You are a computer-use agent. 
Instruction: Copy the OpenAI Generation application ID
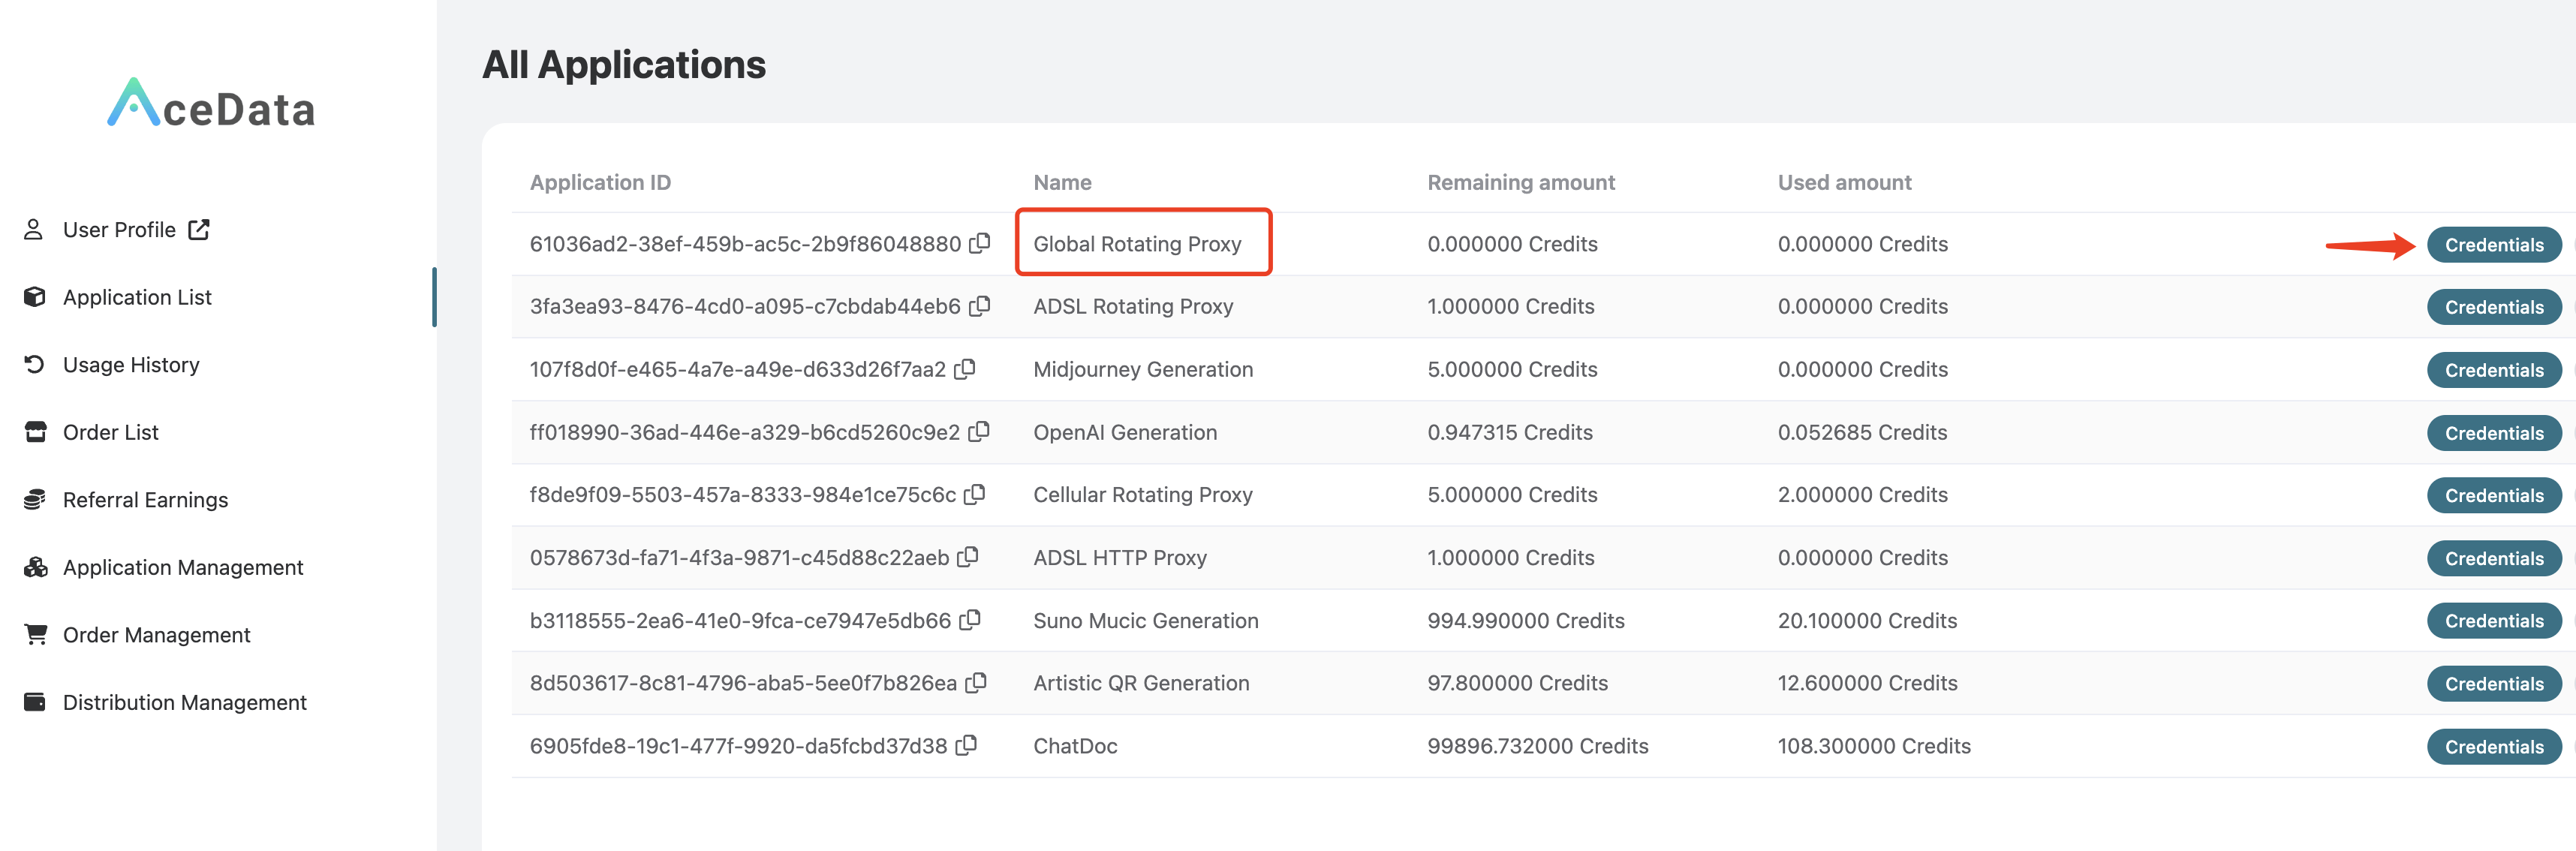click(x=979, y=431)
